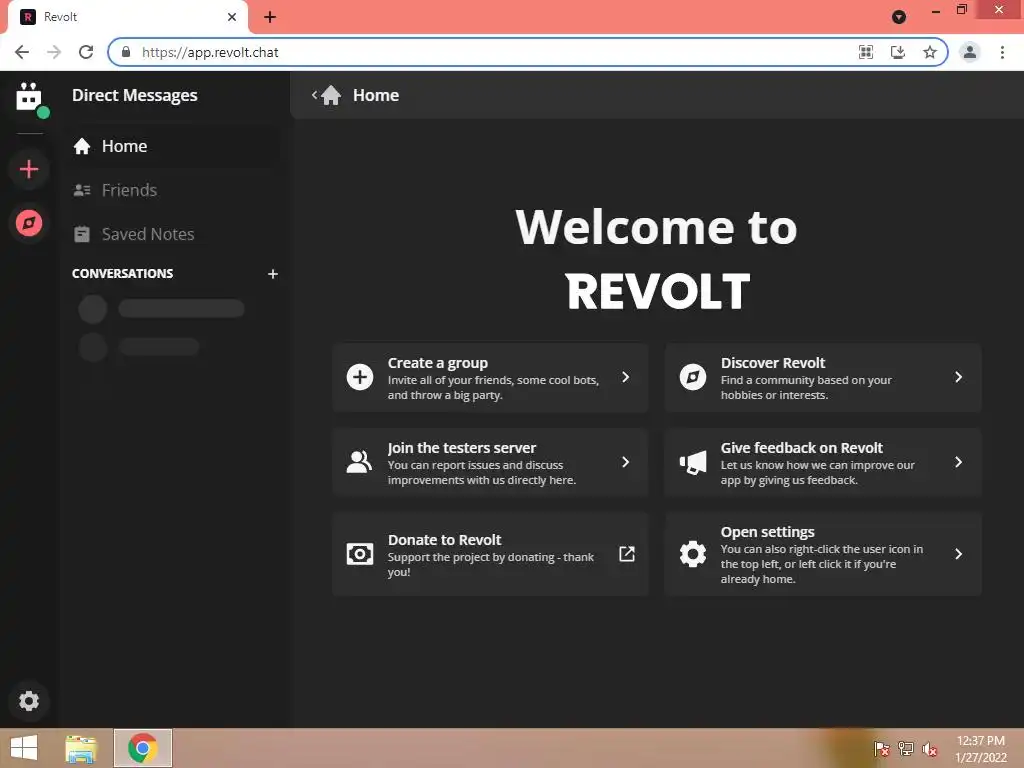
Task: Click chevron arrow on Join the testers server
Action: pos(626,462)
